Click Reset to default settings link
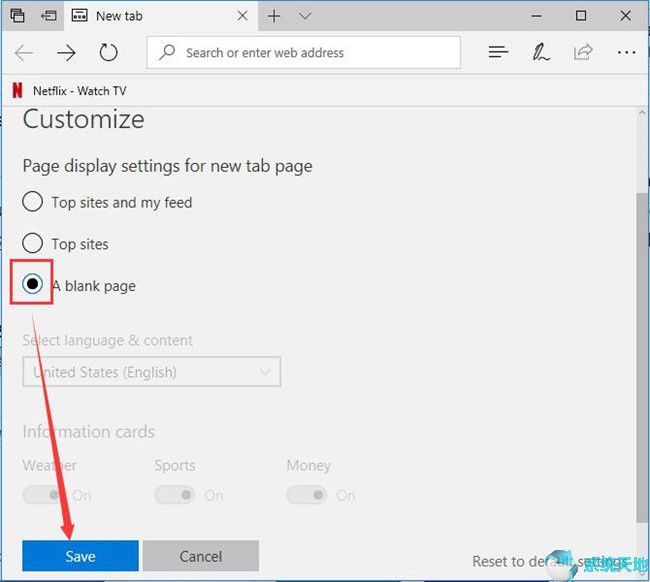The width and height of the screenshot is (650, 582). (x=550, y=562)
